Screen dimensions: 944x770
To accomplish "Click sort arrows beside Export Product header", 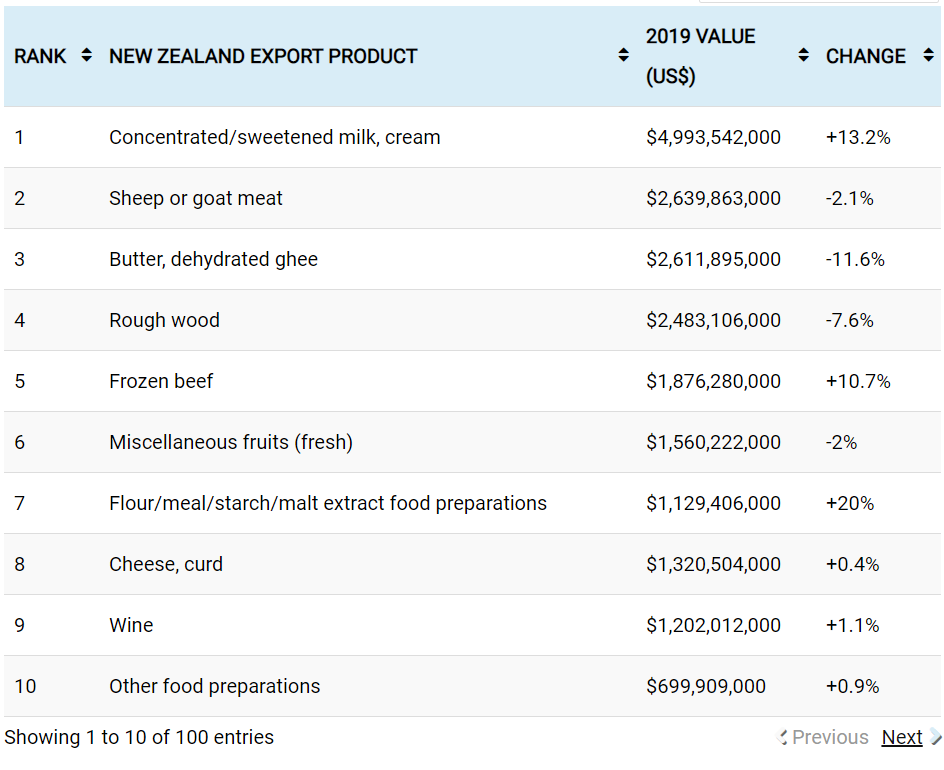I will pyautogui.click(x=624, y=56).
